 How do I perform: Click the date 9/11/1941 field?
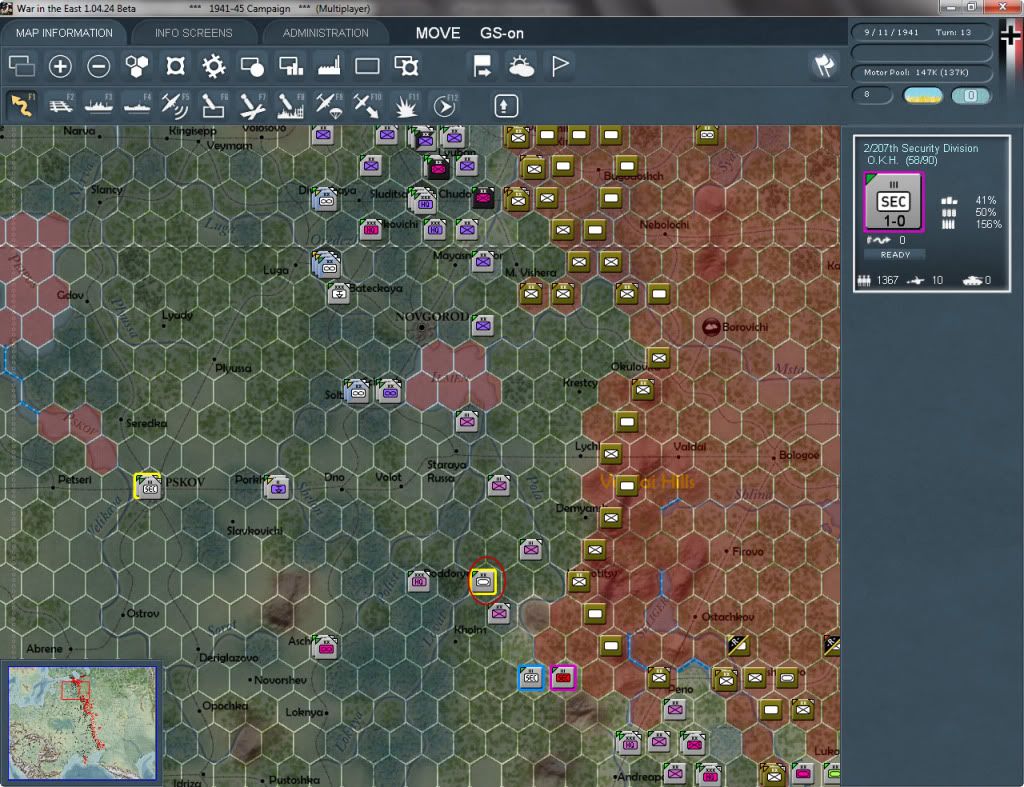click(x=921, y=32)
